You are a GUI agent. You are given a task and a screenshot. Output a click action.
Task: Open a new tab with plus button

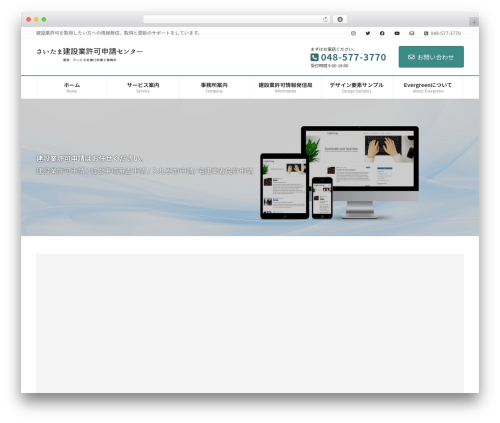[x=474, y=22]
